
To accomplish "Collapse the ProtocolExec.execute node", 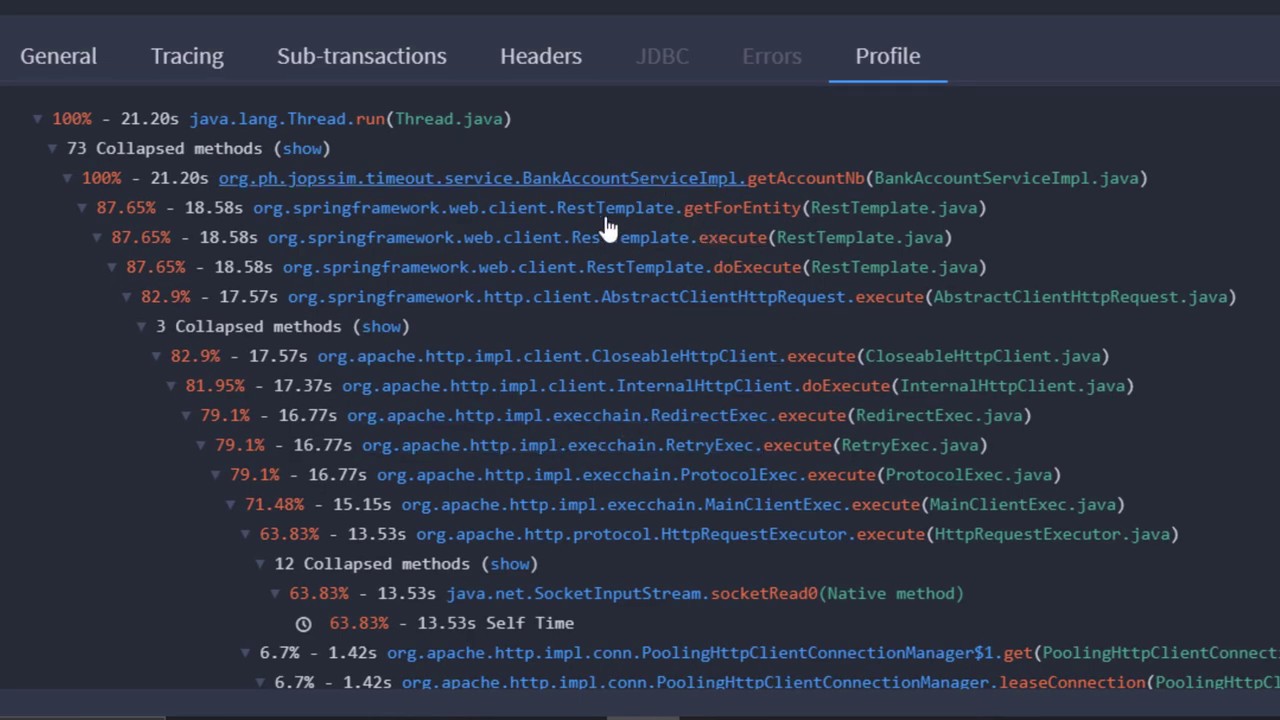I will click(x=215, y=475).
